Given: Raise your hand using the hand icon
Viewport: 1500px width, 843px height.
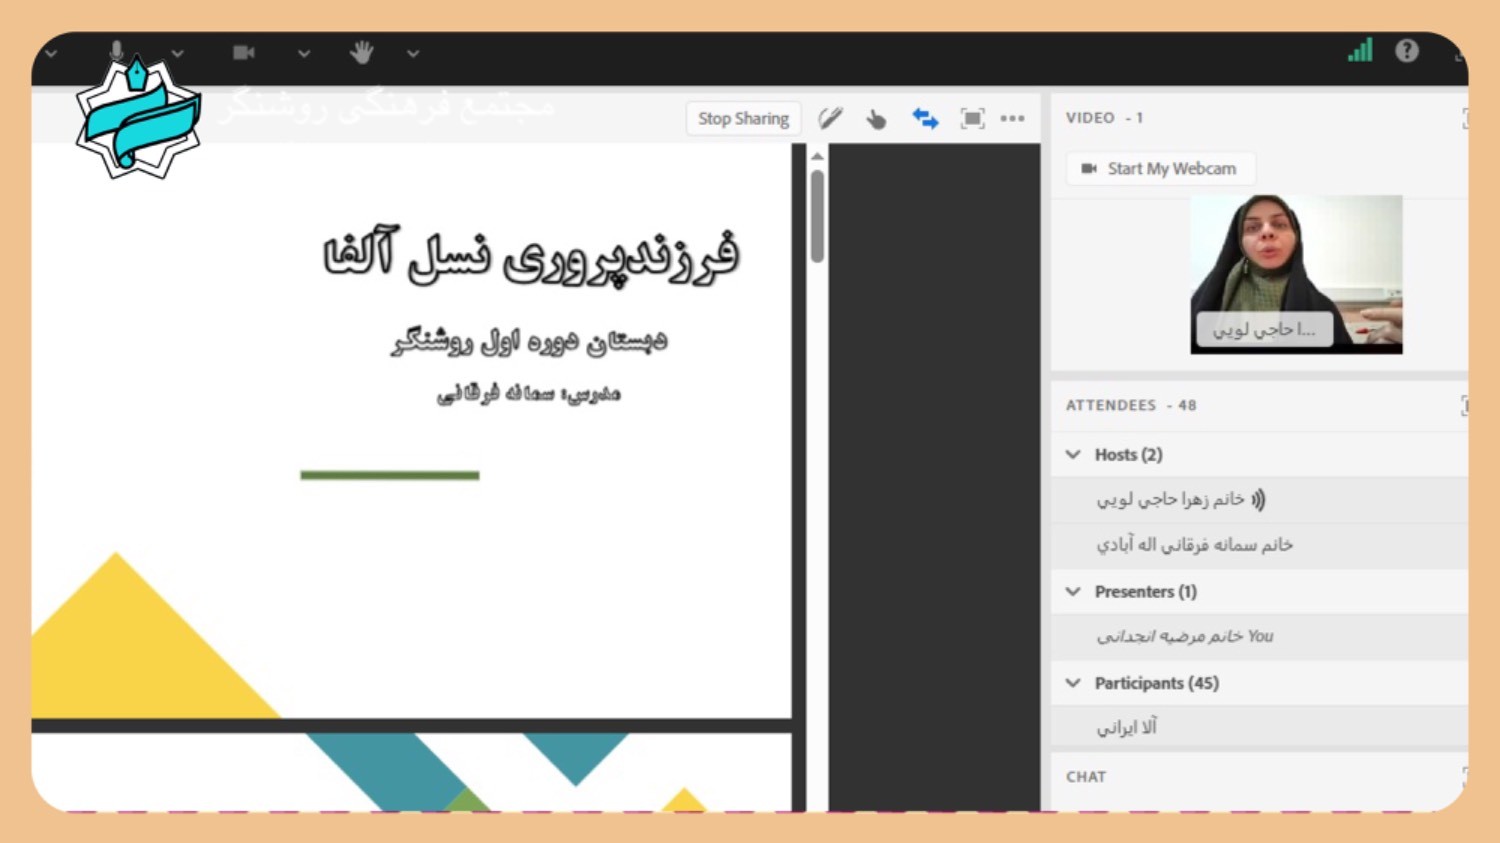Looking at the screenshot, I should [x=362, y=50].
